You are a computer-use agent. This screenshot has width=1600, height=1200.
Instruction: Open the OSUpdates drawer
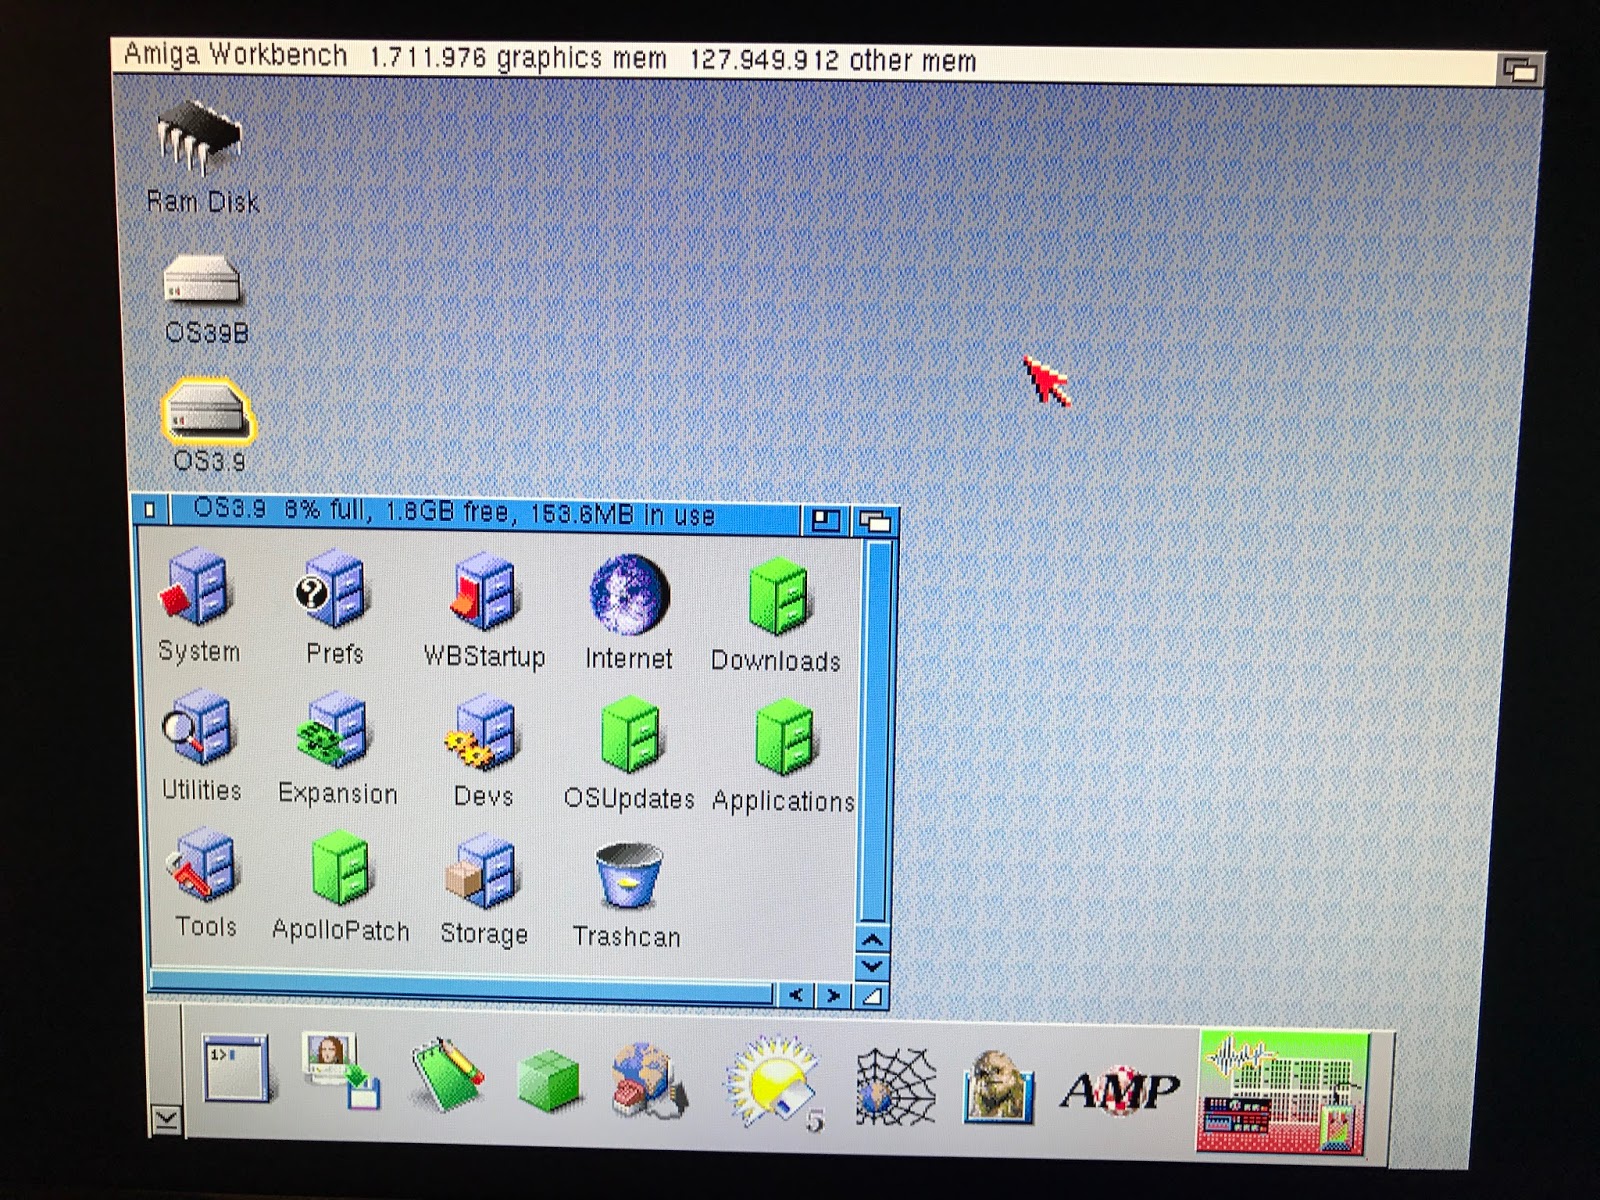pos(630,736)
